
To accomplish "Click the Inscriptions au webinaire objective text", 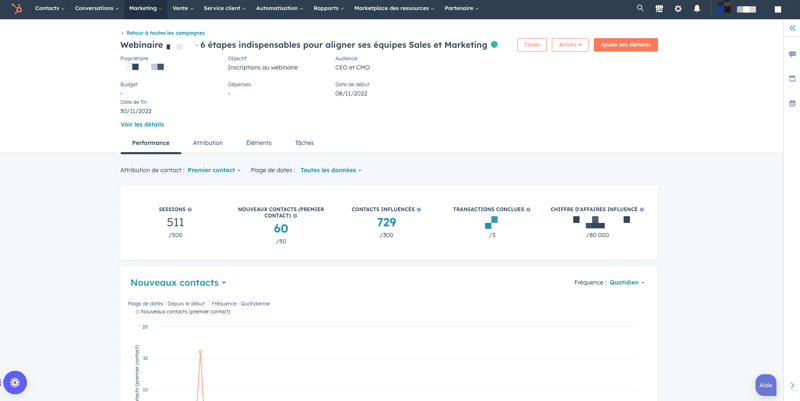I will pos(262,67).
